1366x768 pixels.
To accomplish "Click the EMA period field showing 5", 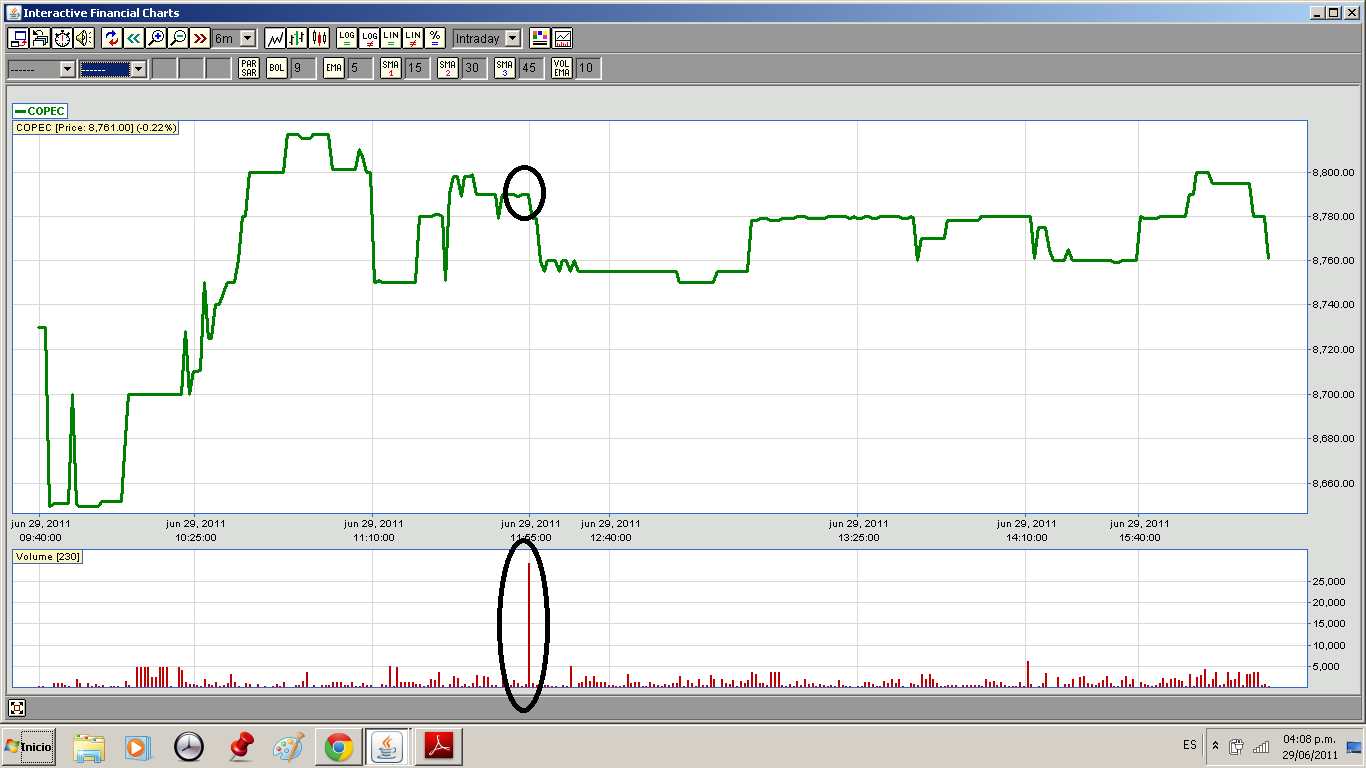I will click(x=360, y=68).
